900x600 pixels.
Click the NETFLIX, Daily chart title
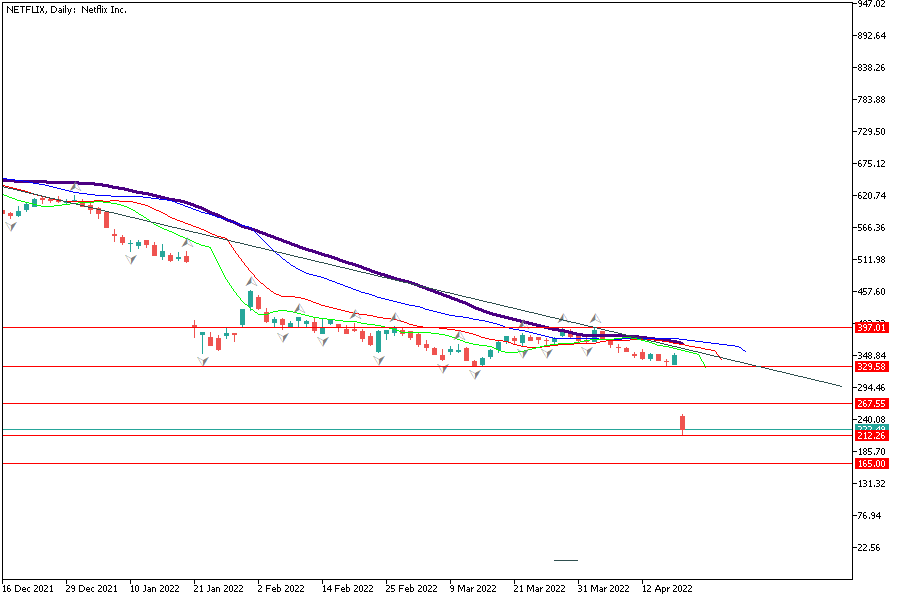[x=69, y=9]
